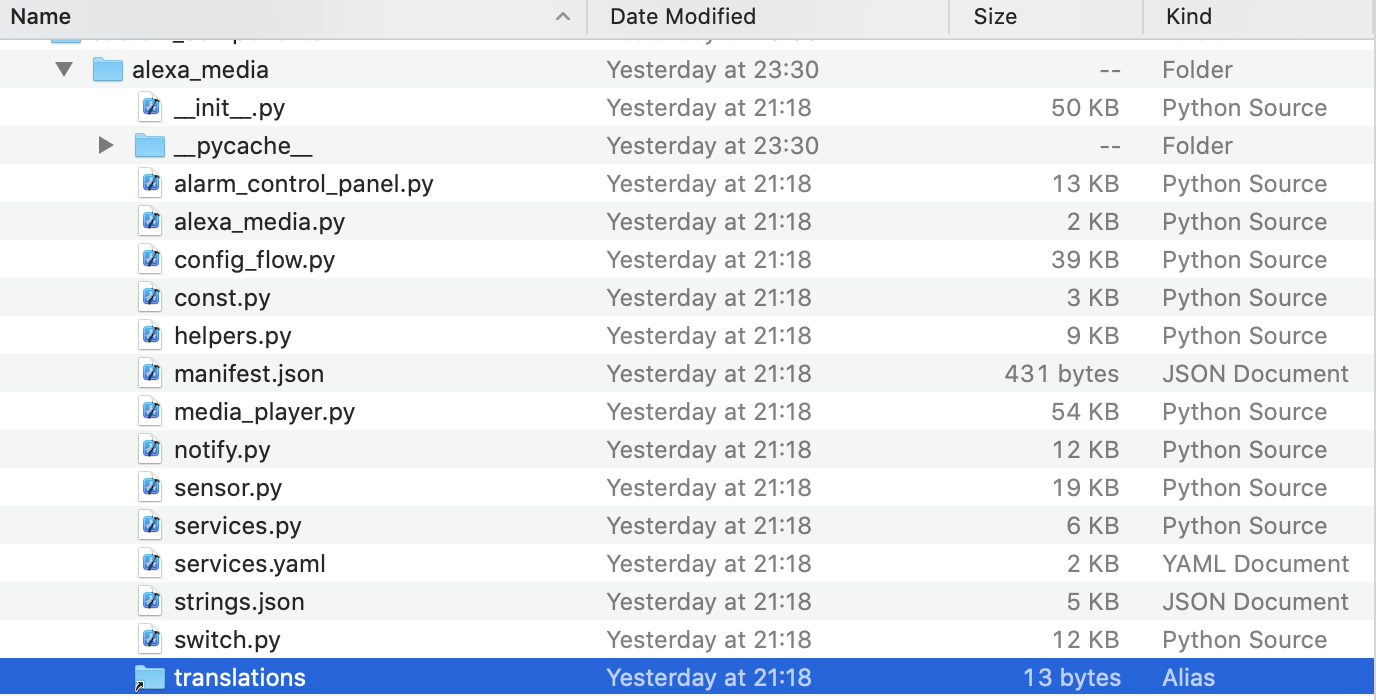Click the sort direction chevron on Name column
This screenshot has width=1378, height=700.
click(562, 17)
